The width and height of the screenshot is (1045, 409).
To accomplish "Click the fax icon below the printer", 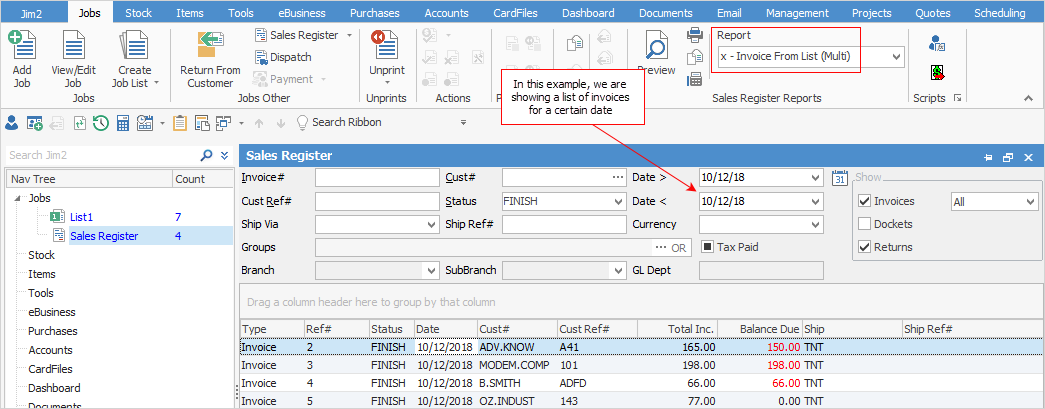I will (695, 79).
